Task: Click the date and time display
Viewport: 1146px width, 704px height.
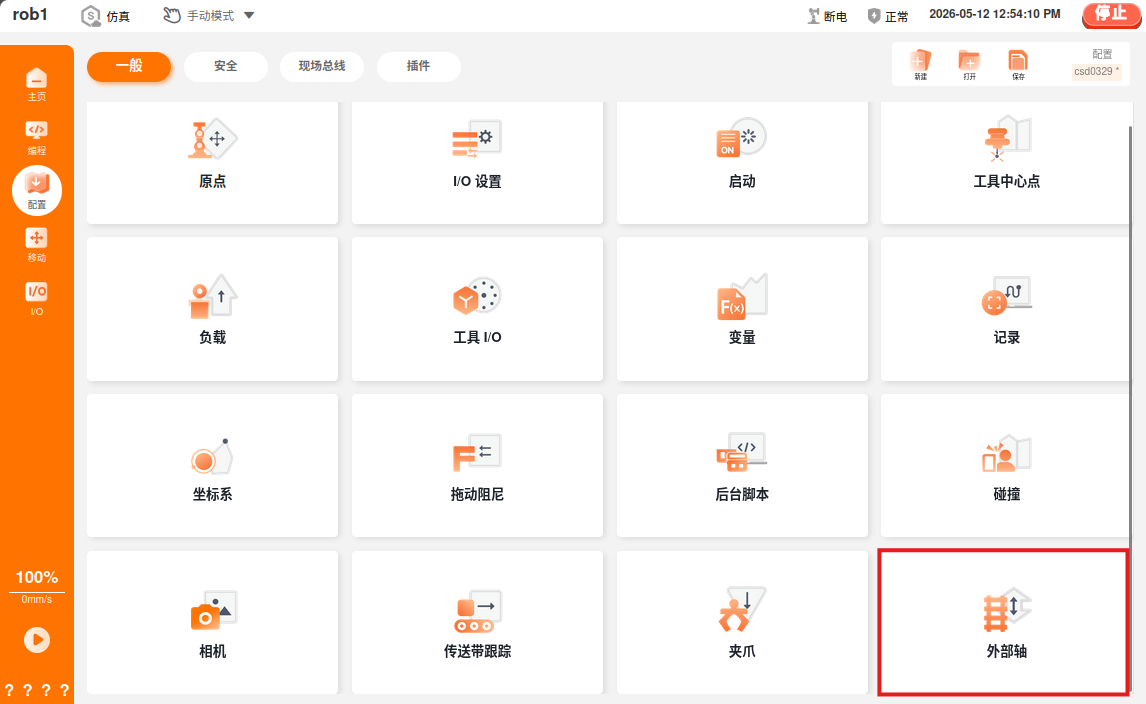Action: [994, 14]
